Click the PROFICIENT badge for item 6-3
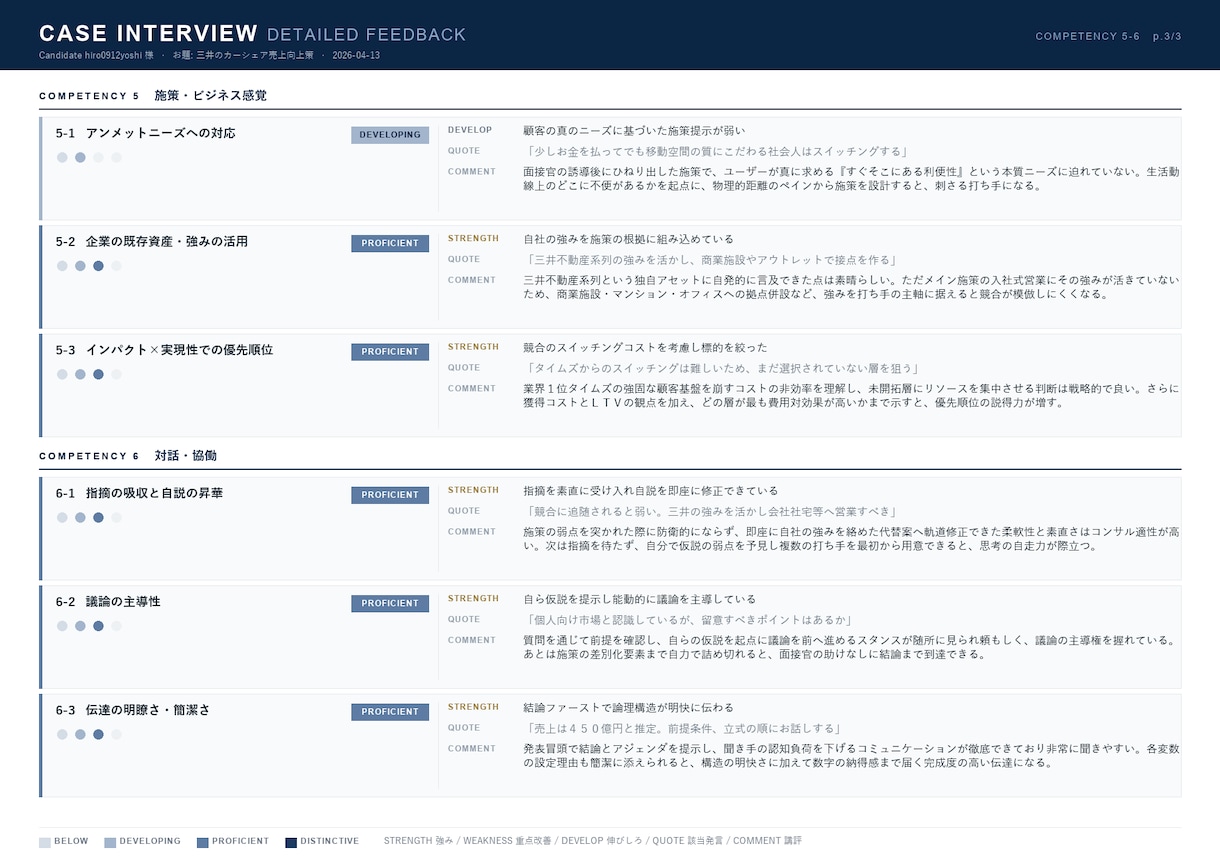Screen dimensions: 1220x862 point(390,712)
